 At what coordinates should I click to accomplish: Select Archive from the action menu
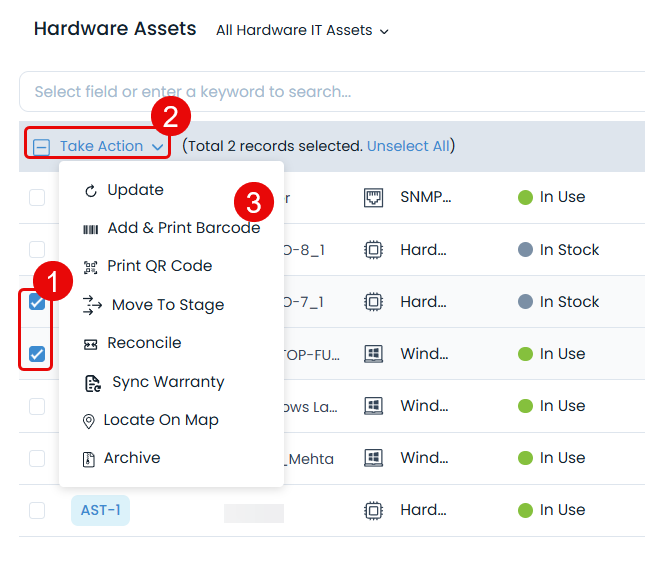(x=132, y=458)
